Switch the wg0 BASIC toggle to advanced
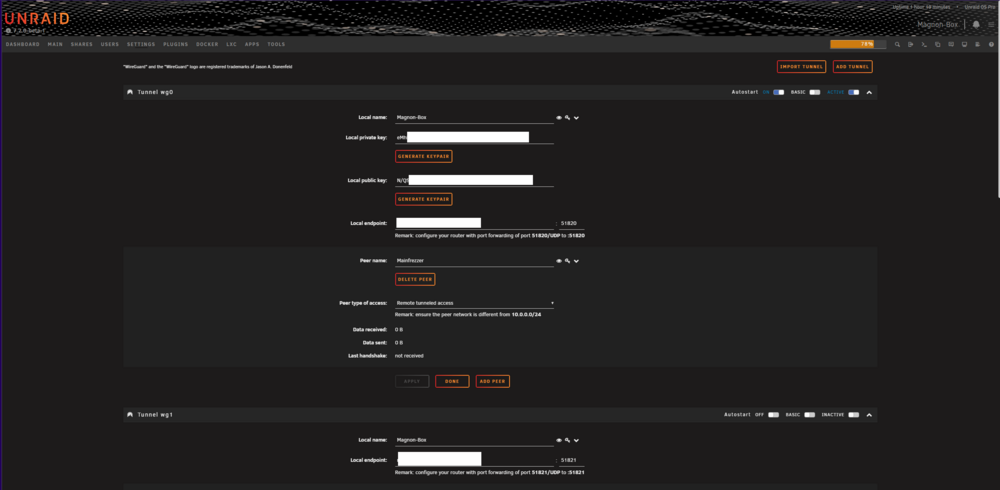This screenshot has height=490, width=1000. (x=814, y=92)
